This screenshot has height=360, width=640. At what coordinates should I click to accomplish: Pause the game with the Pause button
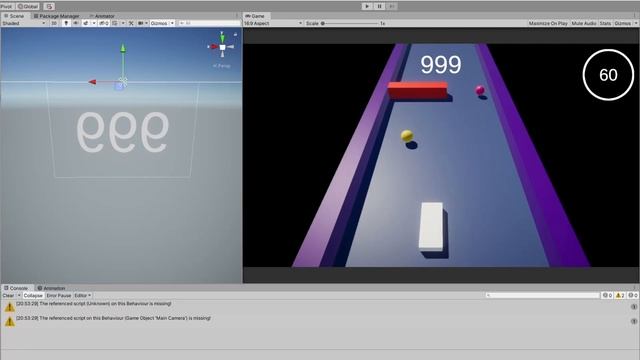pos(379,6)
